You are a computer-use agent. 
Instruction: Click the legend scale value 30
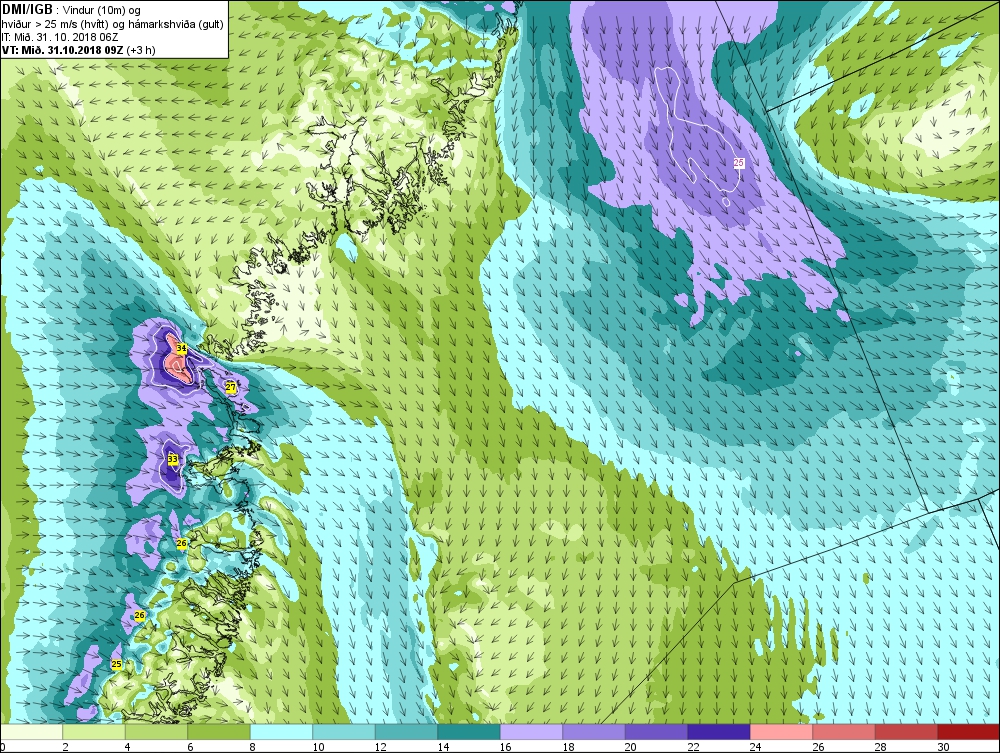[x=943, y=747]
